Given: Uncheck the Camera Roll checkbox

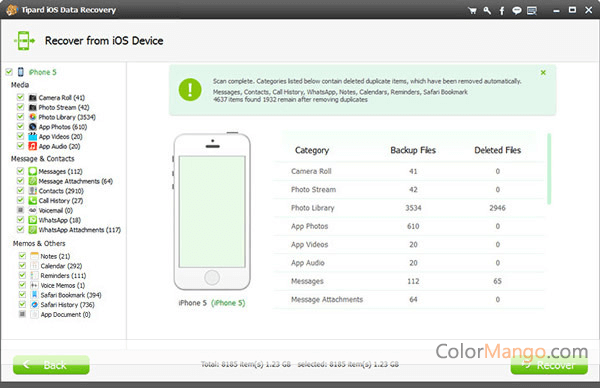Looking at the screenshot, I should click(x=21, y=97).
